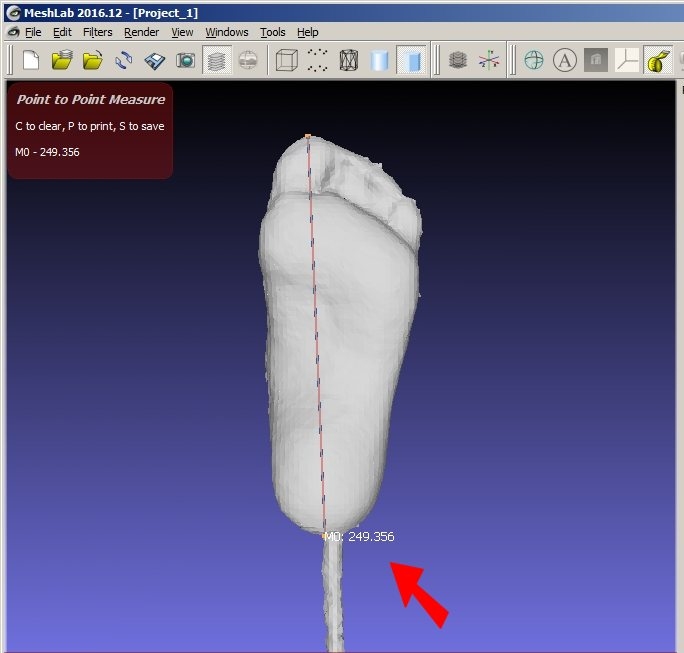
Task: Open the Edit menu
Action: [x=62, y=32]
